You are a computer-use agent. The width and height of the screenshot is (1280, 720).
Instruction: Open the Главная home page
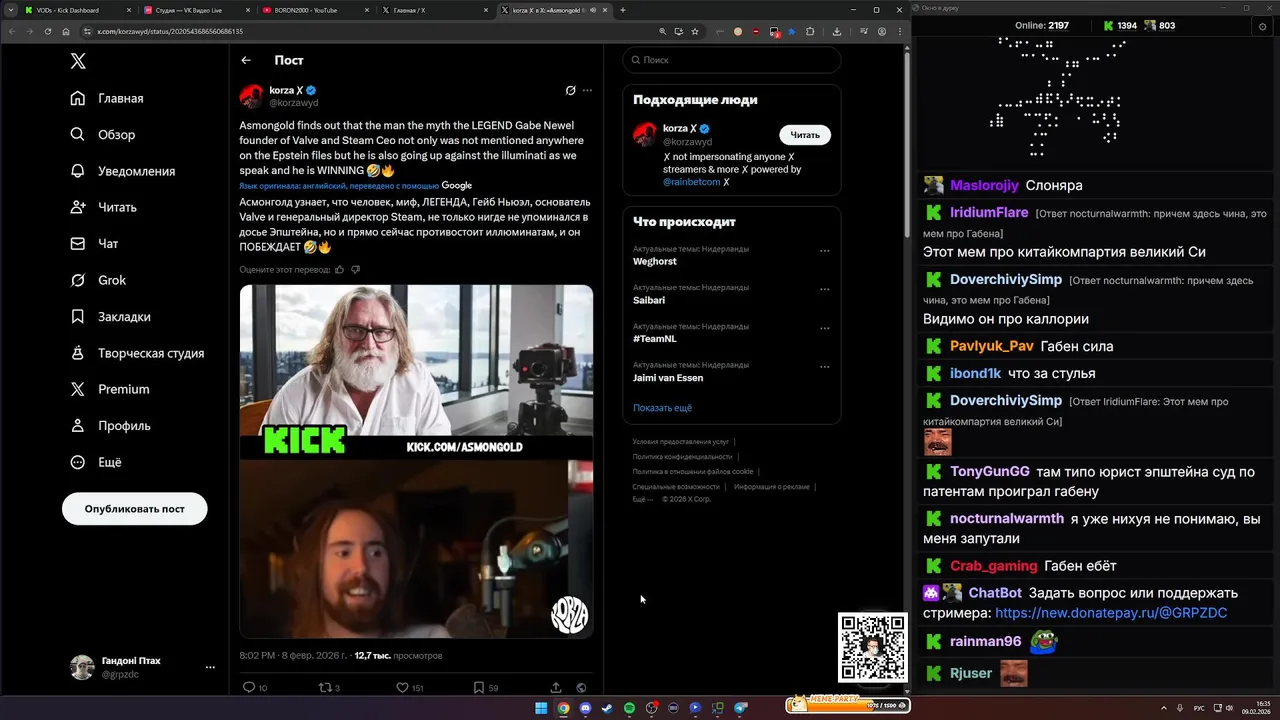tap(108, 98)
